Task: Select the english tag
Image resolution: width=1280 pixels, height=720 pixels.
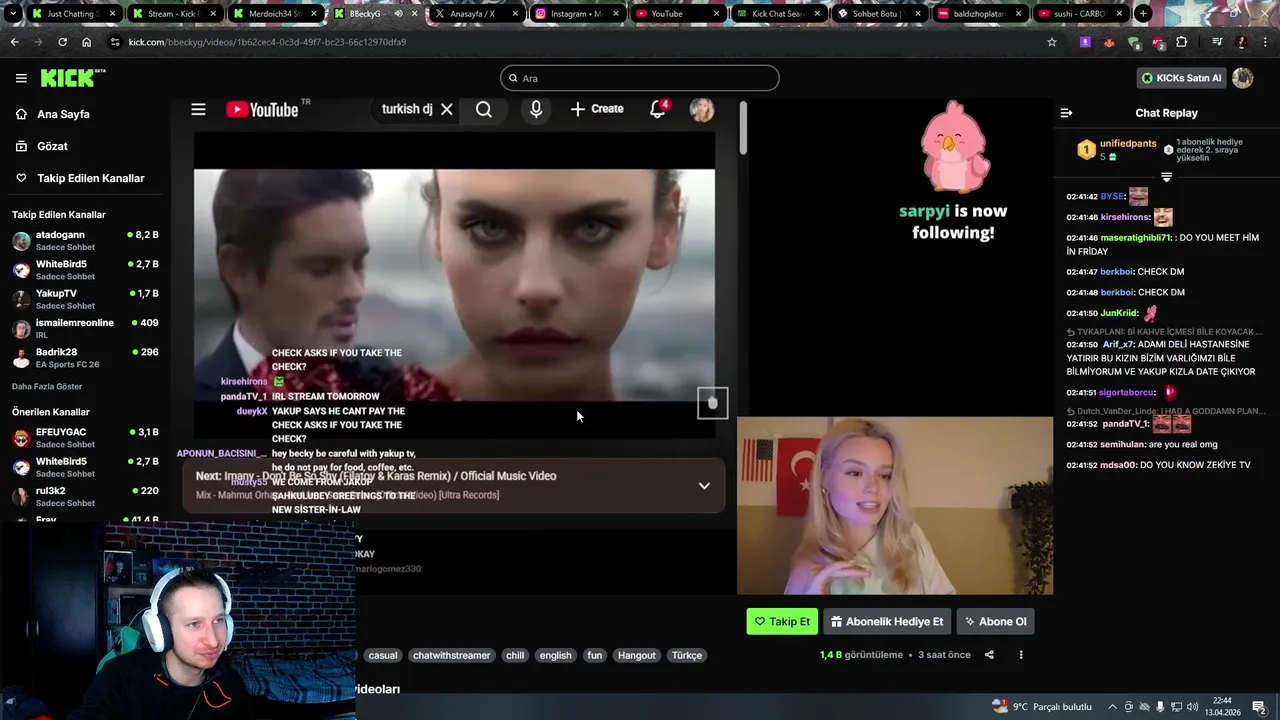Action: click(x=555, y=655)
